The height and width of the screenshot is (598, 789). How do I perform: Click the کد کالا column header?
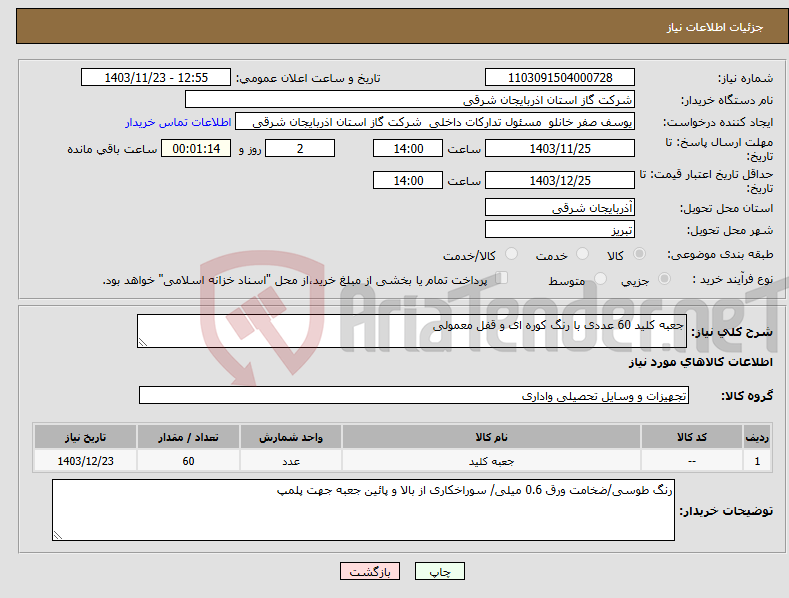692,437
